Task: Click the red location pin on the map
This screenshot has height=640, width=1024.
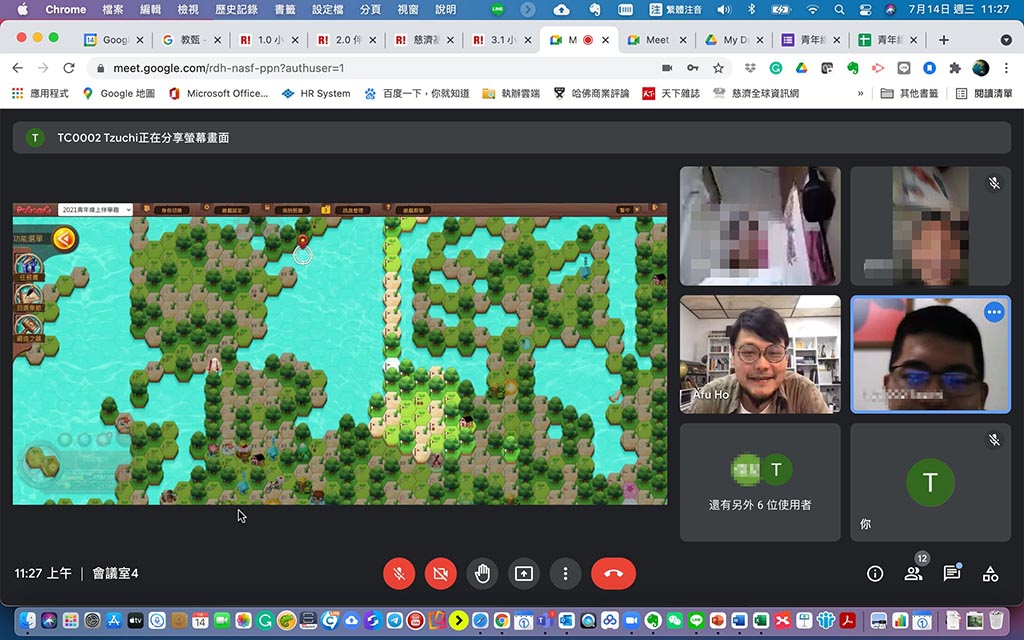Action: point(302,242)
